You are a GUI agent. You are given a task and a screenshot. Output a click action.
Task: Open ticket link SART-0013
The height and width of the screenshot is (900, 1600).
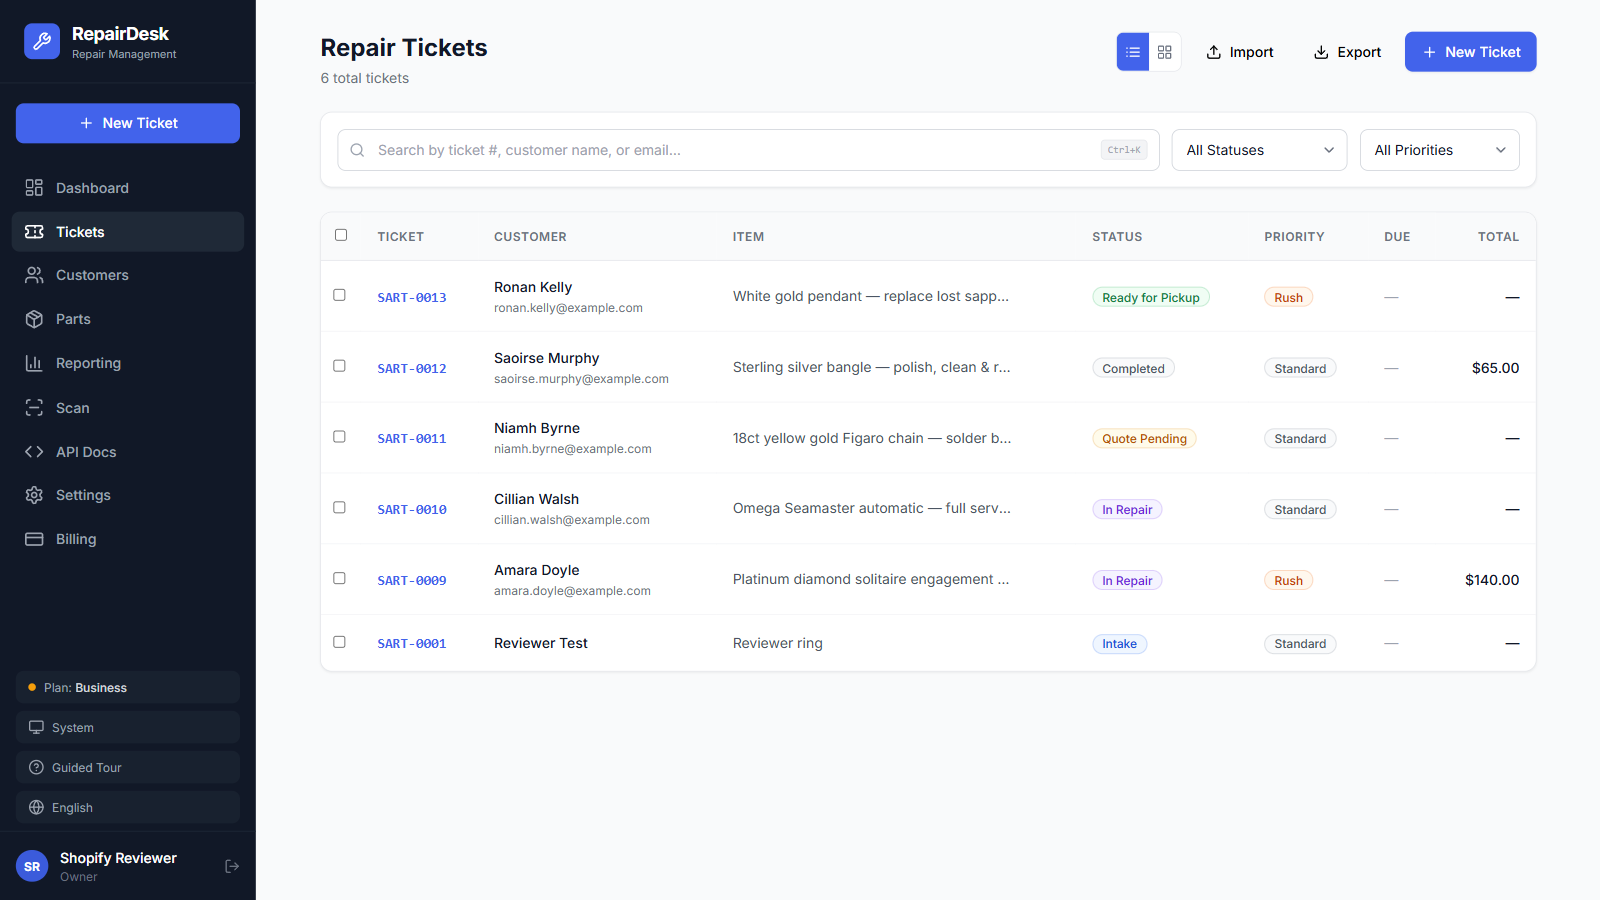[412, 298]
